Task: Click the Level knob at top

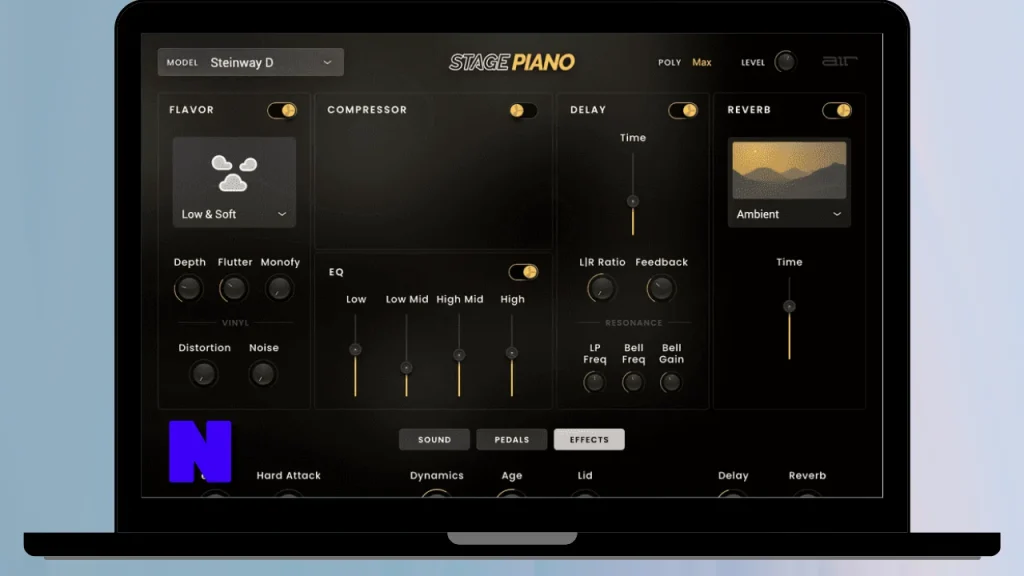Action: tap(785, 62)
